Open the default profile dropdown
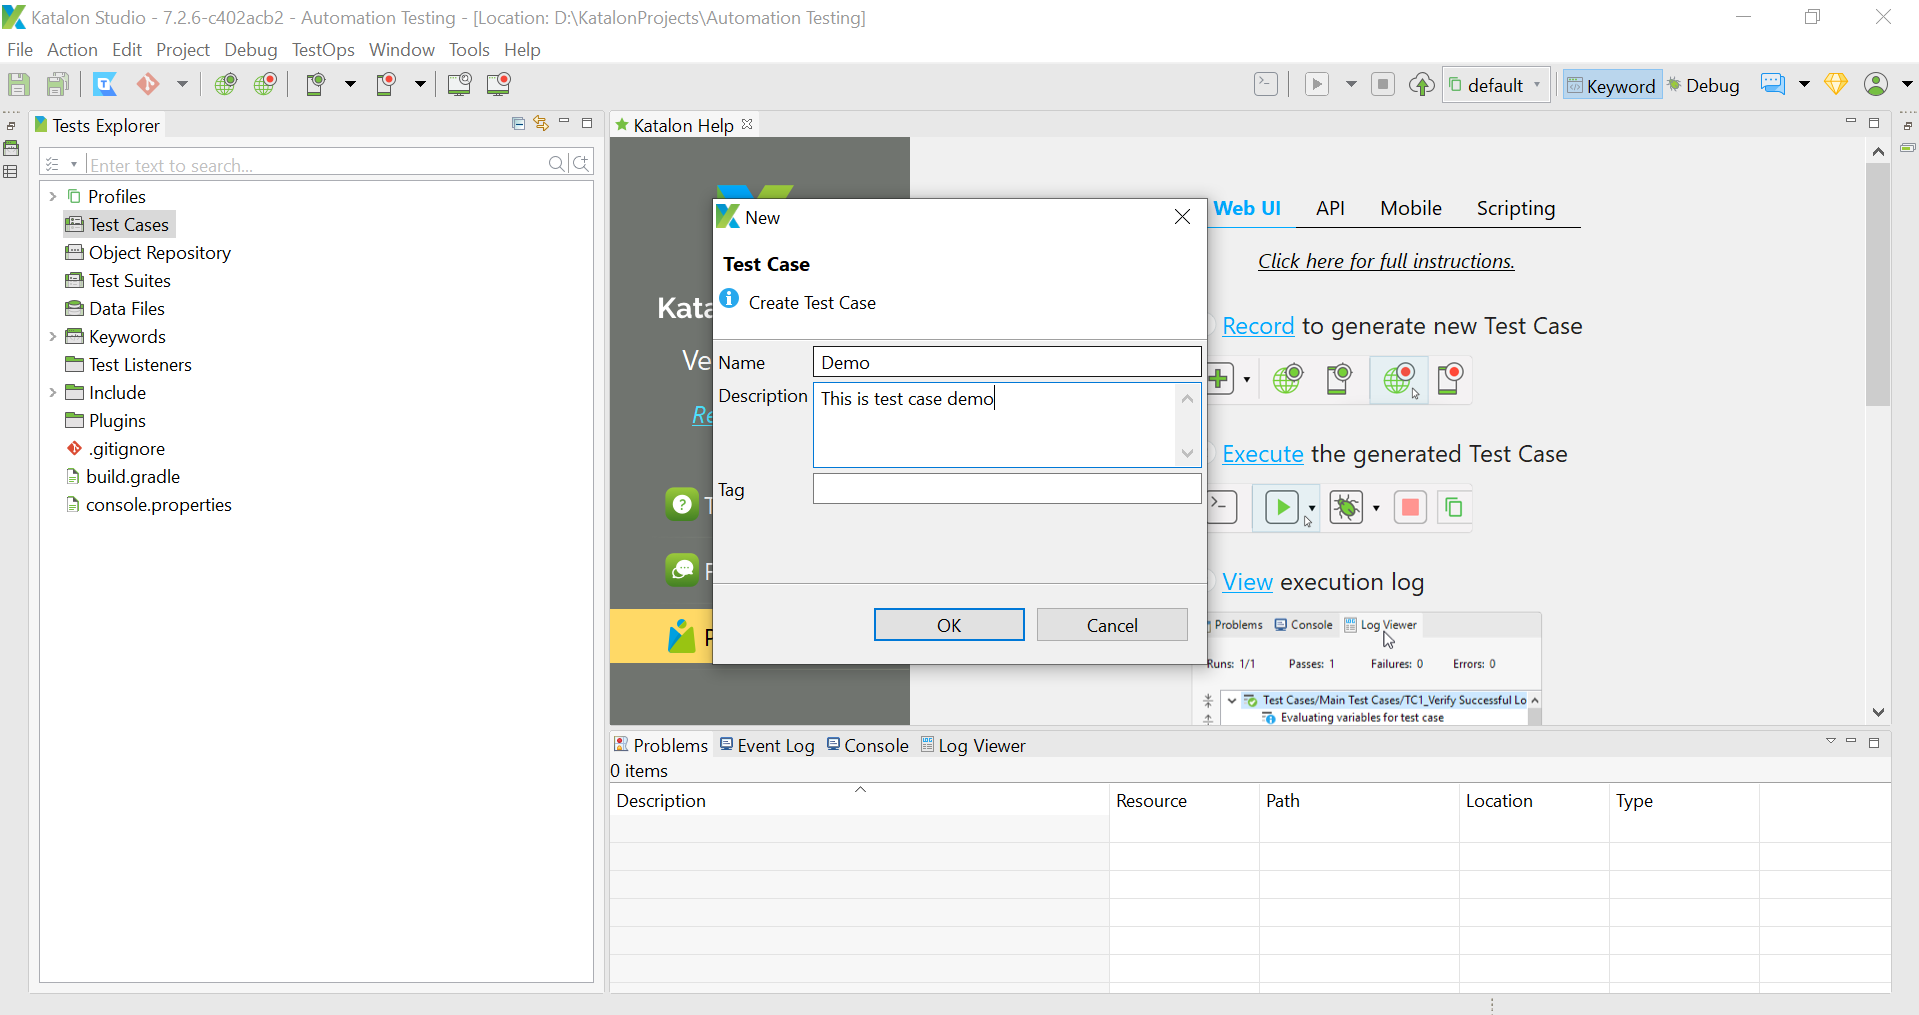Screen dimensions: 1919x1015 (x=1497, y=86)
